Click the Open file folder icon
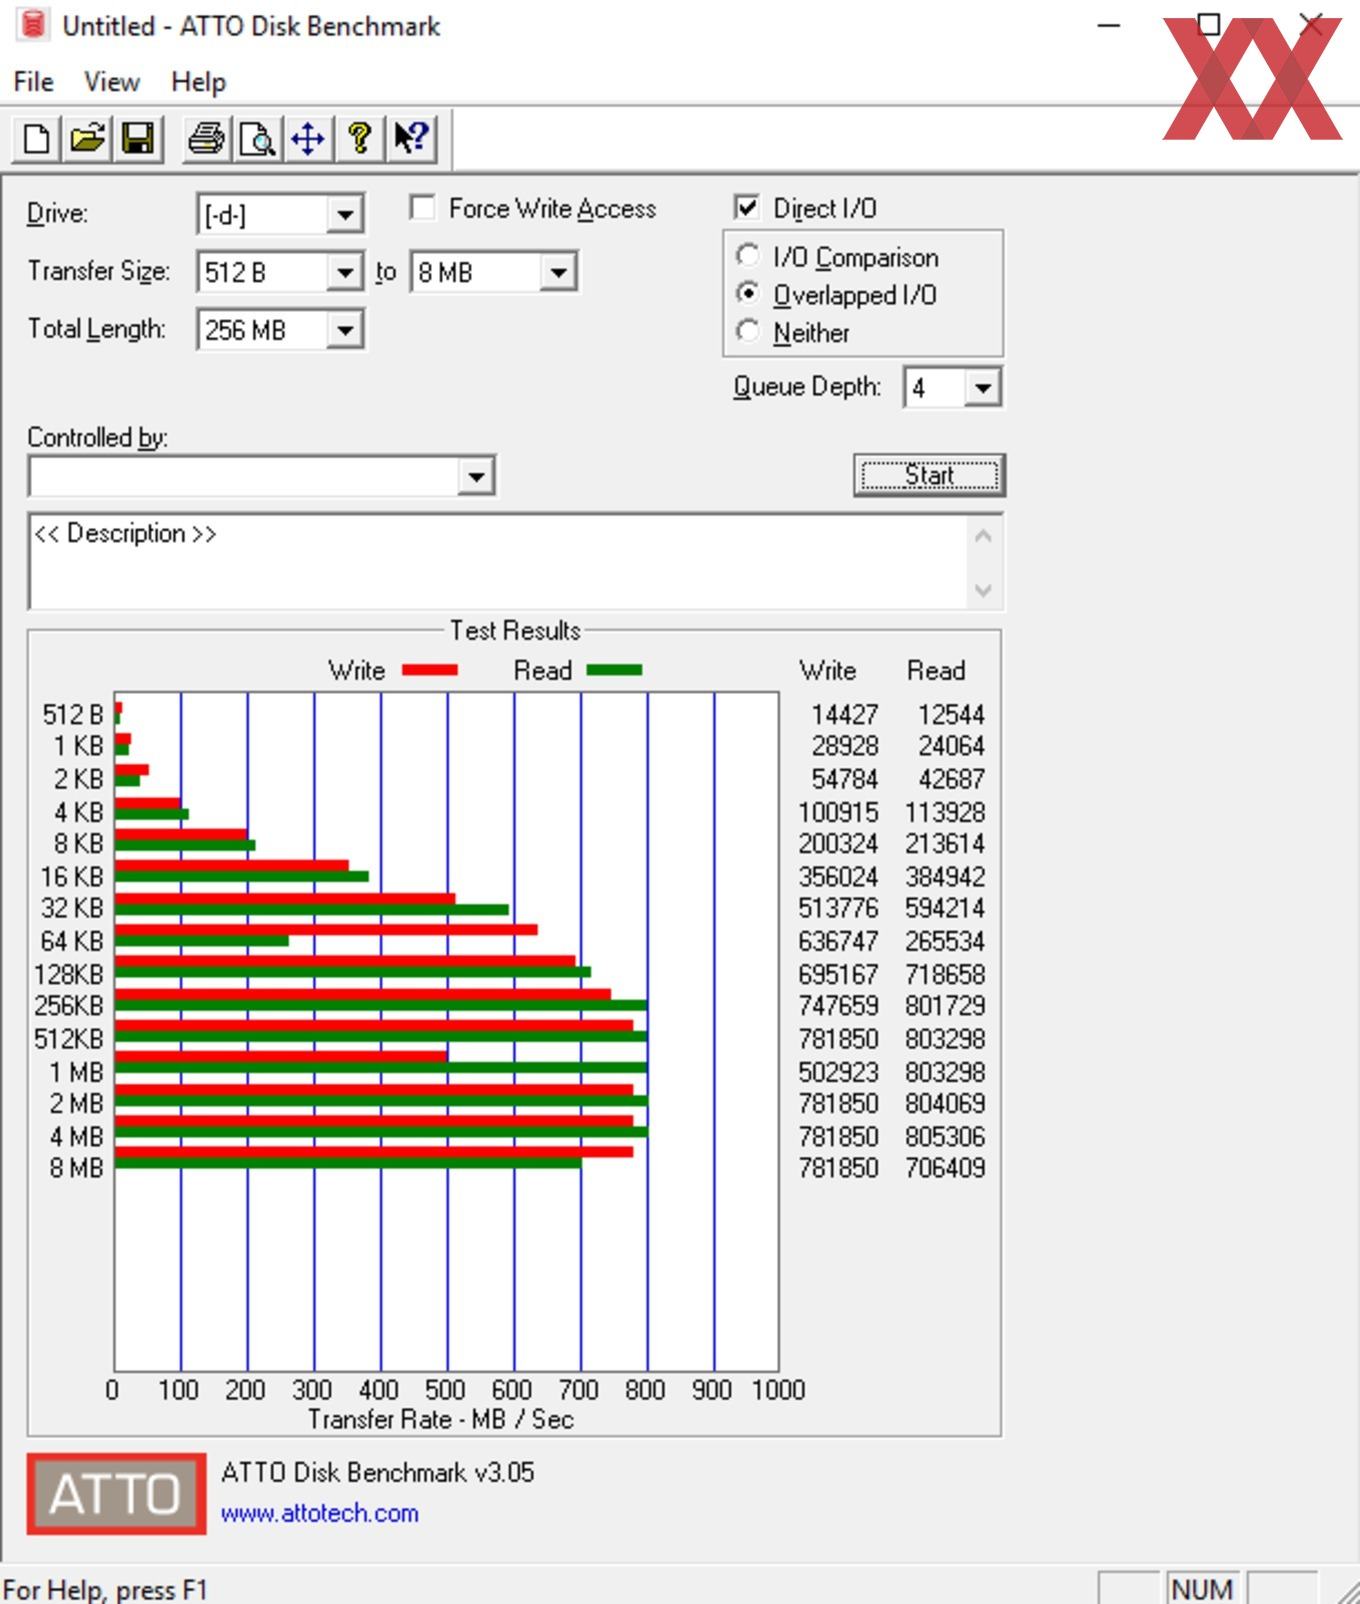1360x1604 pixels. point(87,138)
